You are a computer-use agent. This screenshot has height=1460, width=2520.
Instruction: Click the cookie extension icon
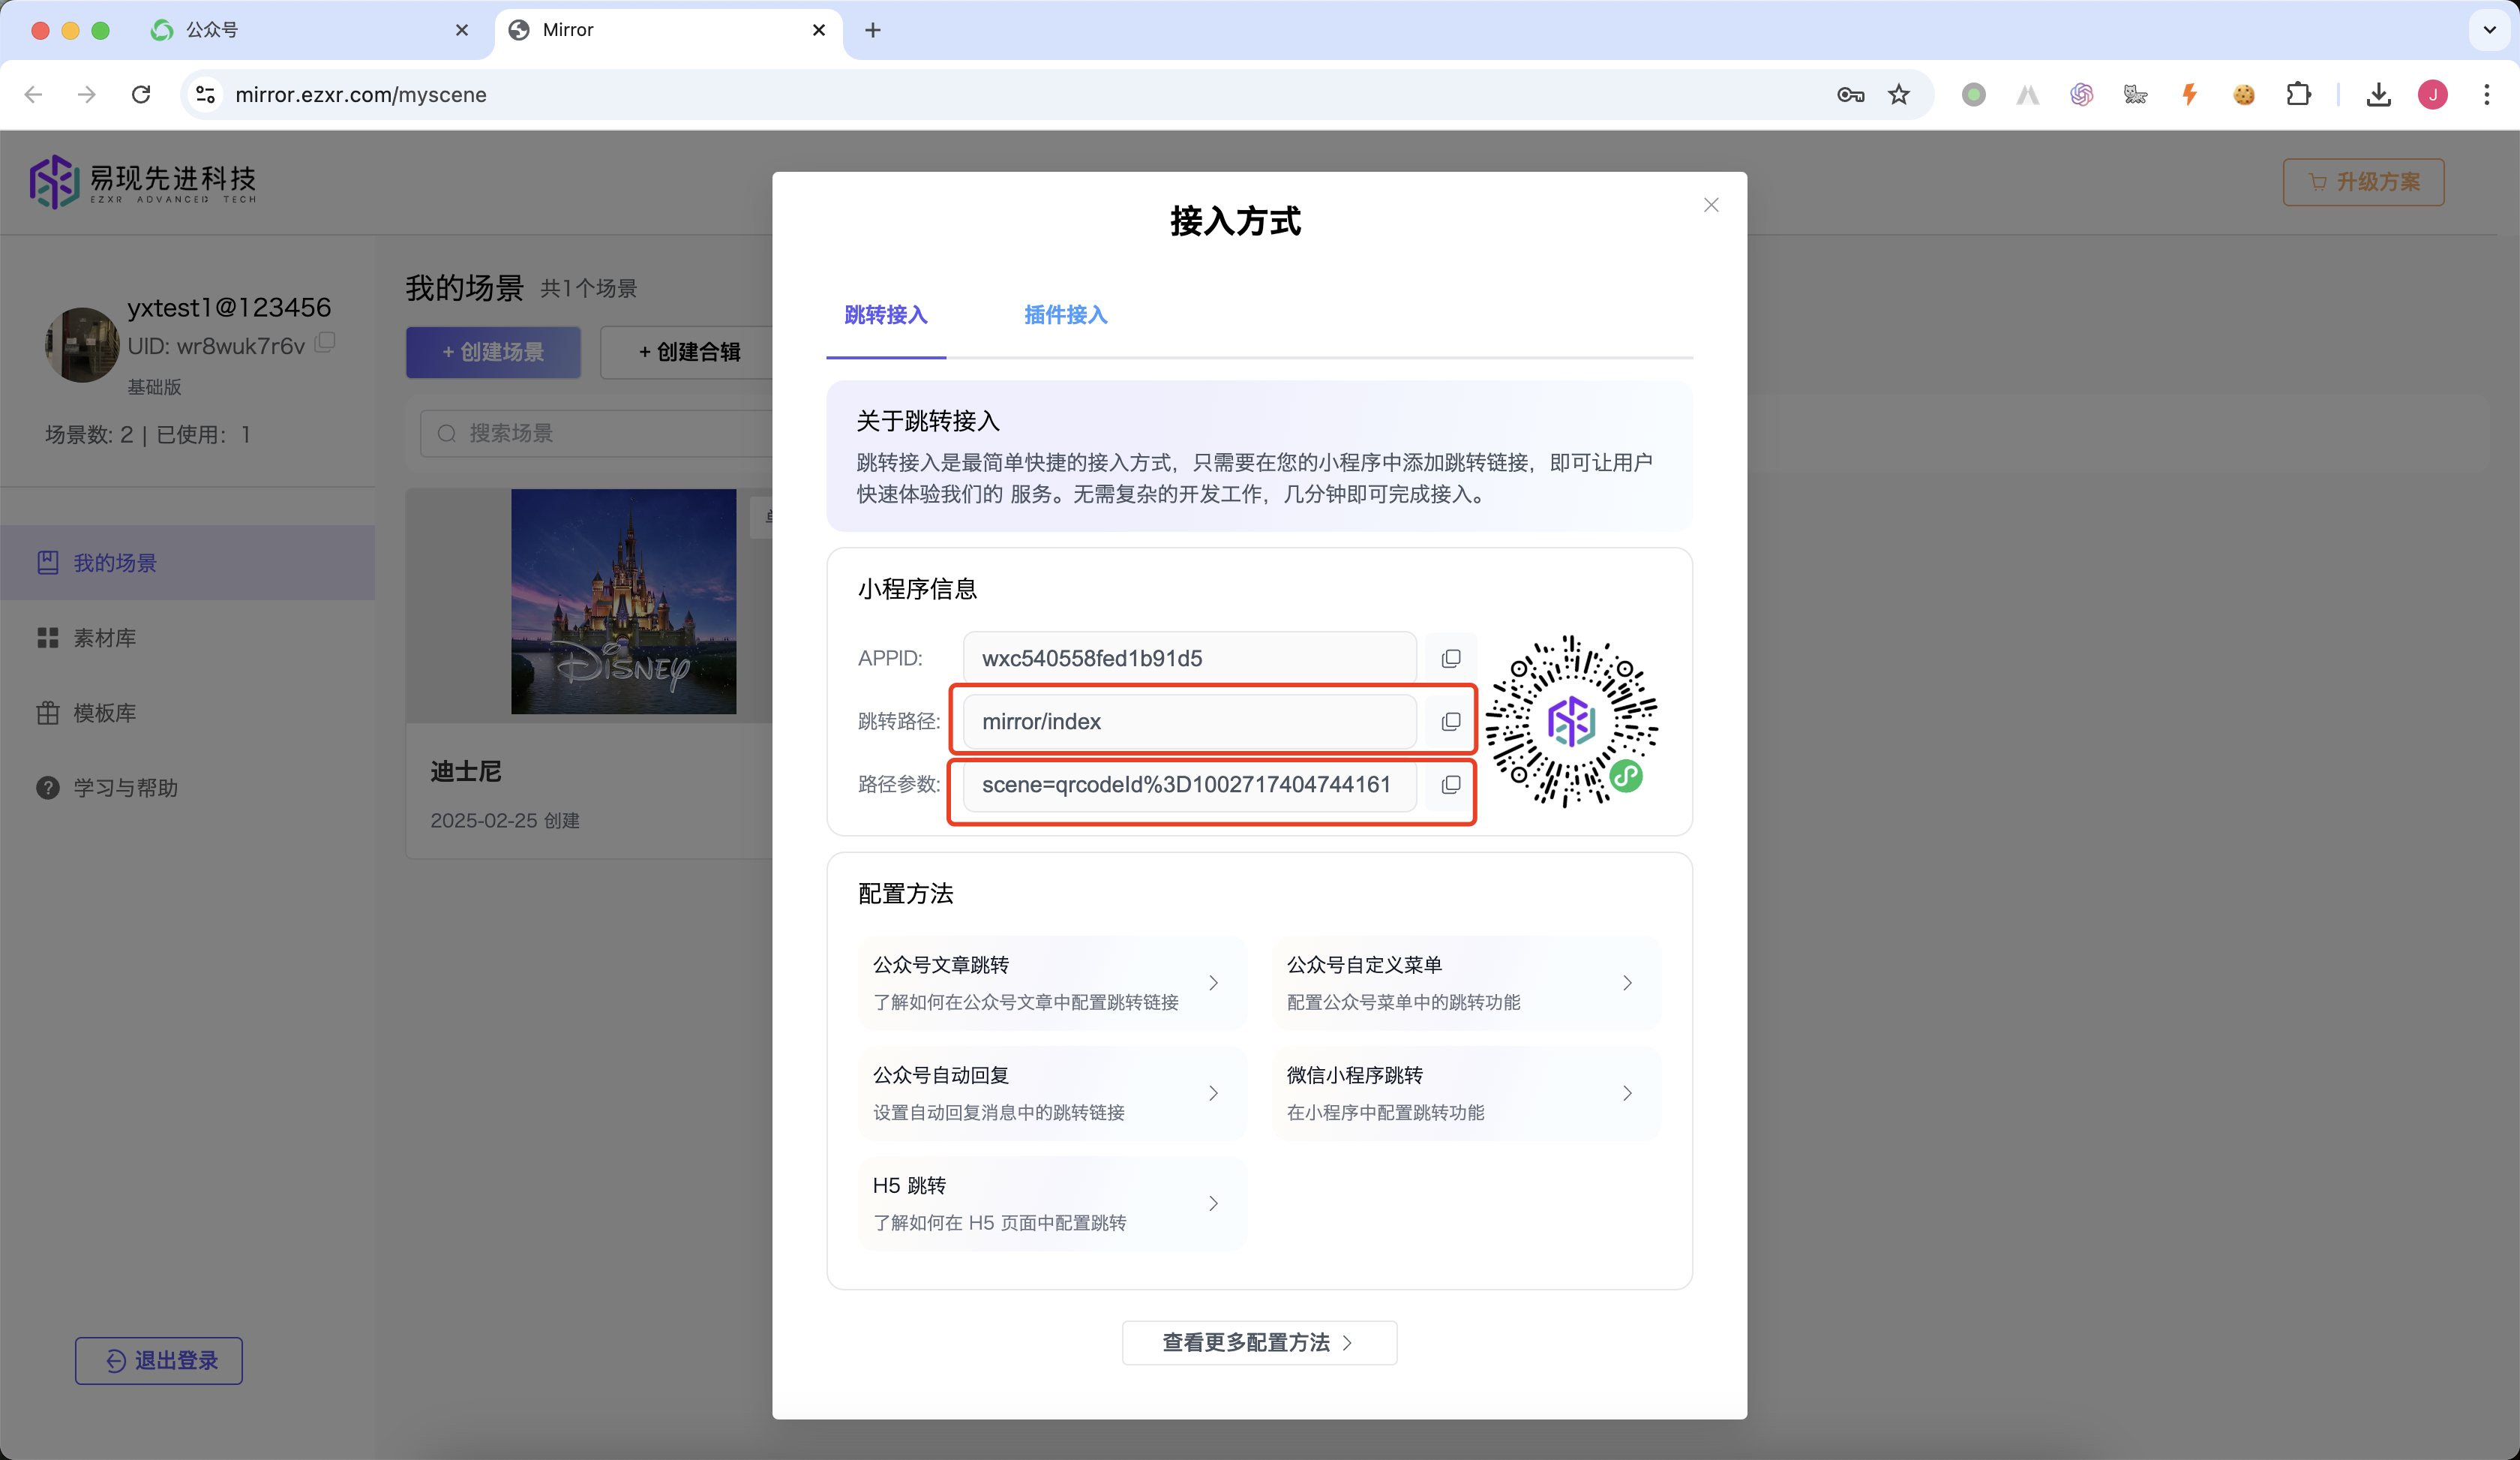point(2244,94)
